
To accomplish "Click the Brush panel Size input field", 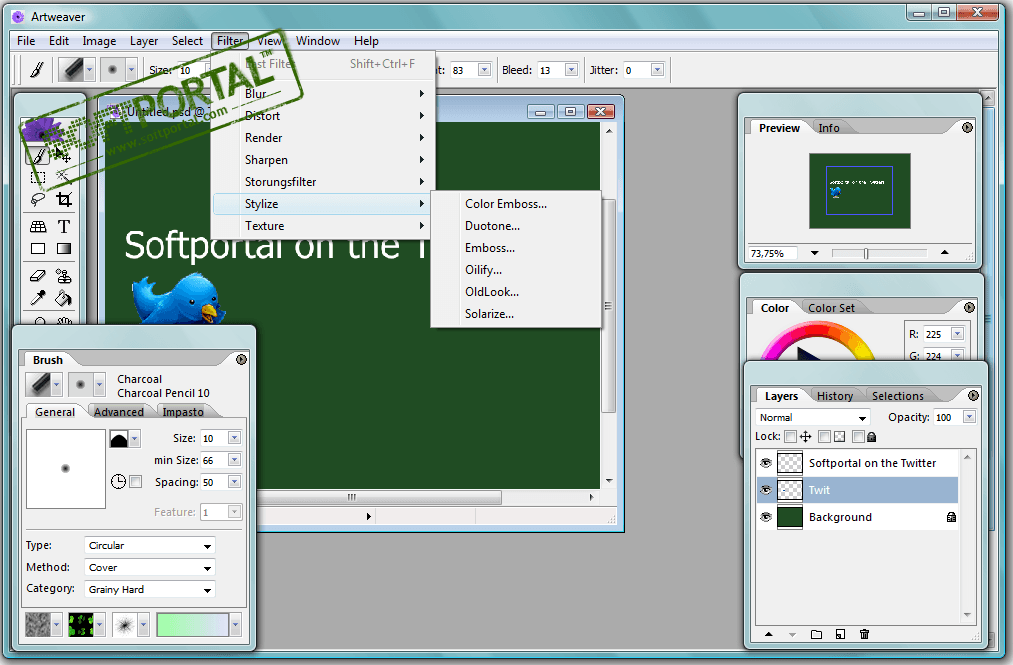I will point(214,438).
